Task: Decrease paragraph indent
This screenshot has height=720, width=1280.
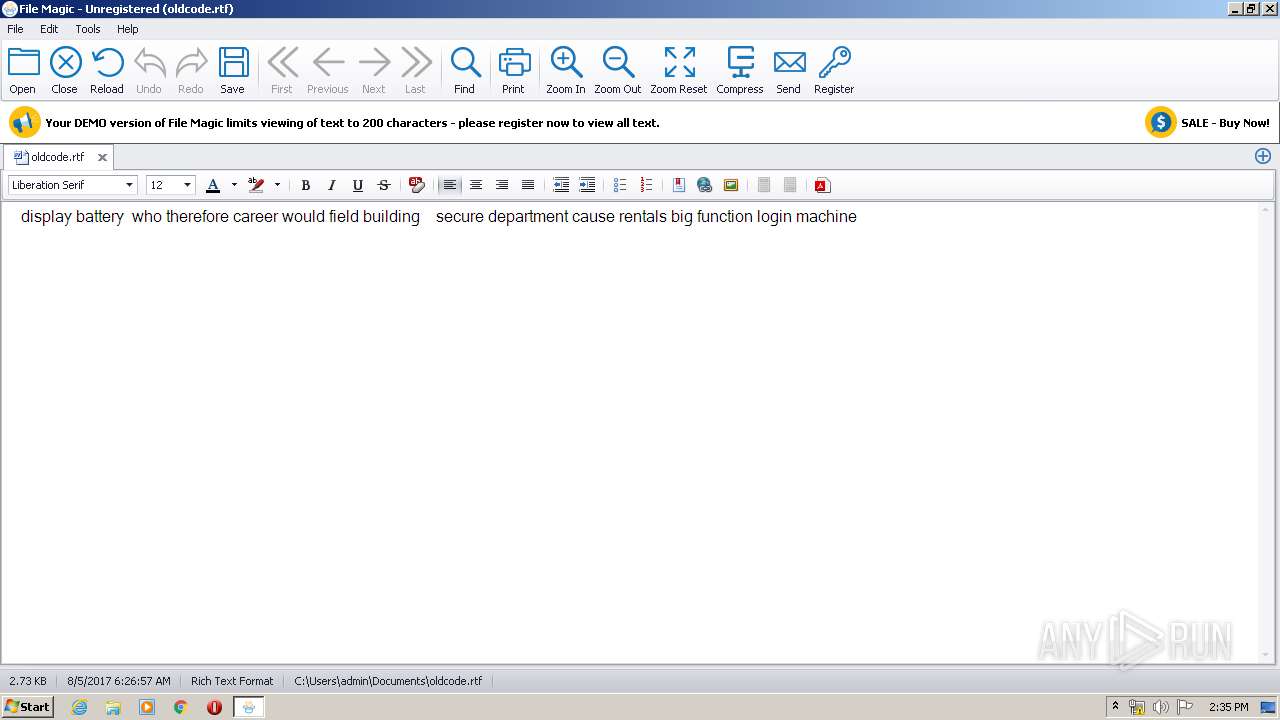Action: click(562, 185)
